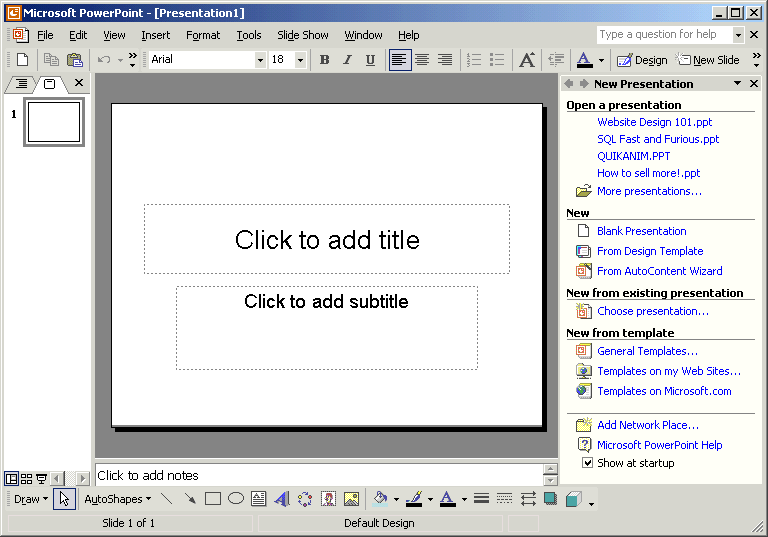Click the Font Color A icon in formatting toolbar
Viewport: 768px width, 537px height.
(x=584, y=60)
